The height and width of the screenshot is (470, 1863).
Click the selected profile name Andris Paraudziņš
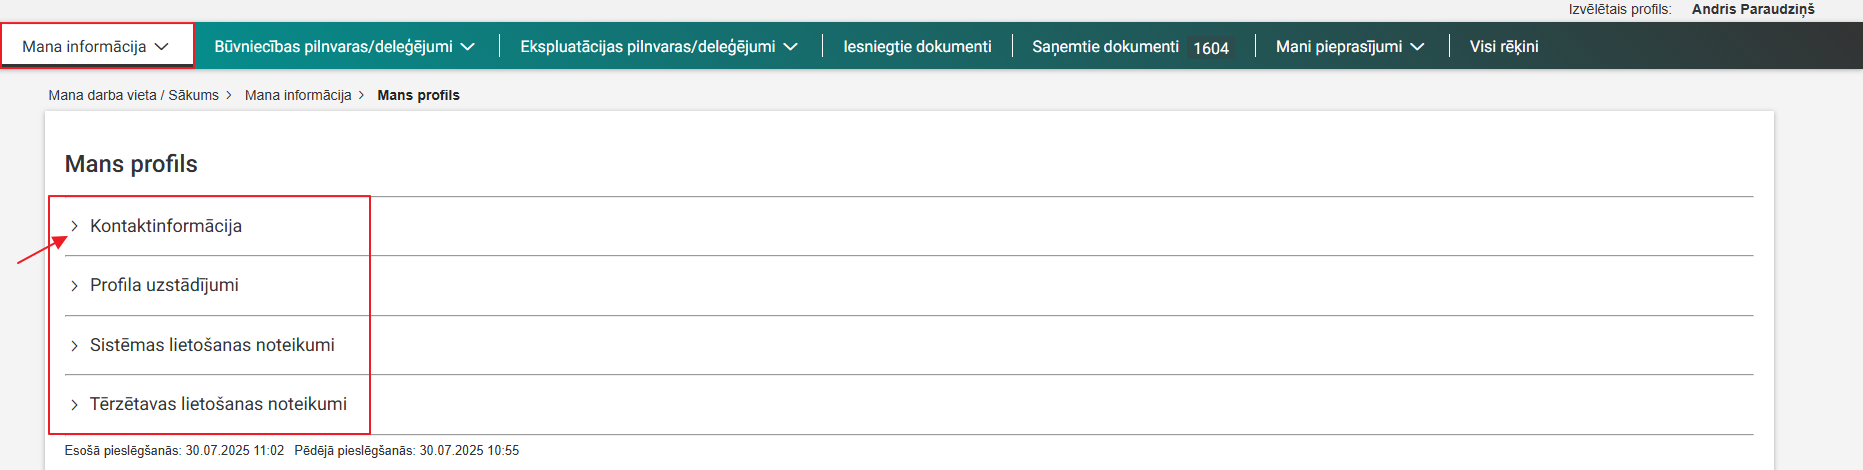[1752, 9]
